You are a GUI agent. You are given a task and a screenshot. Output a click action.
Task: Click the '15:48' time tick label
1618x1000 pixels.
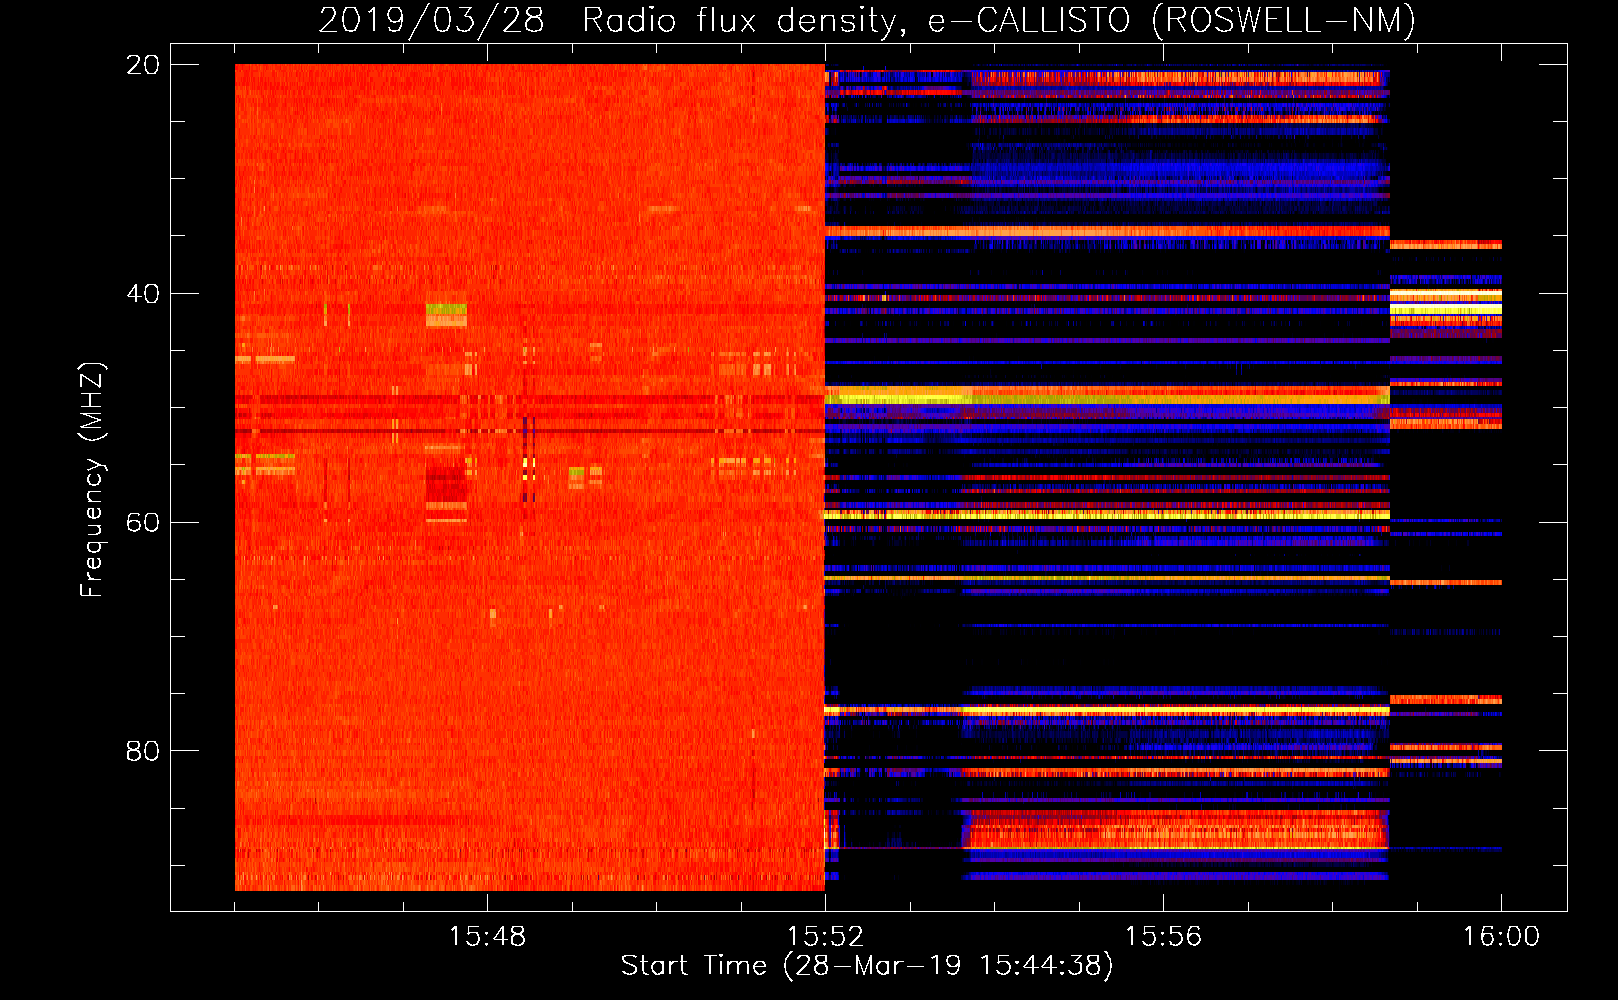[x=487, y=937]
